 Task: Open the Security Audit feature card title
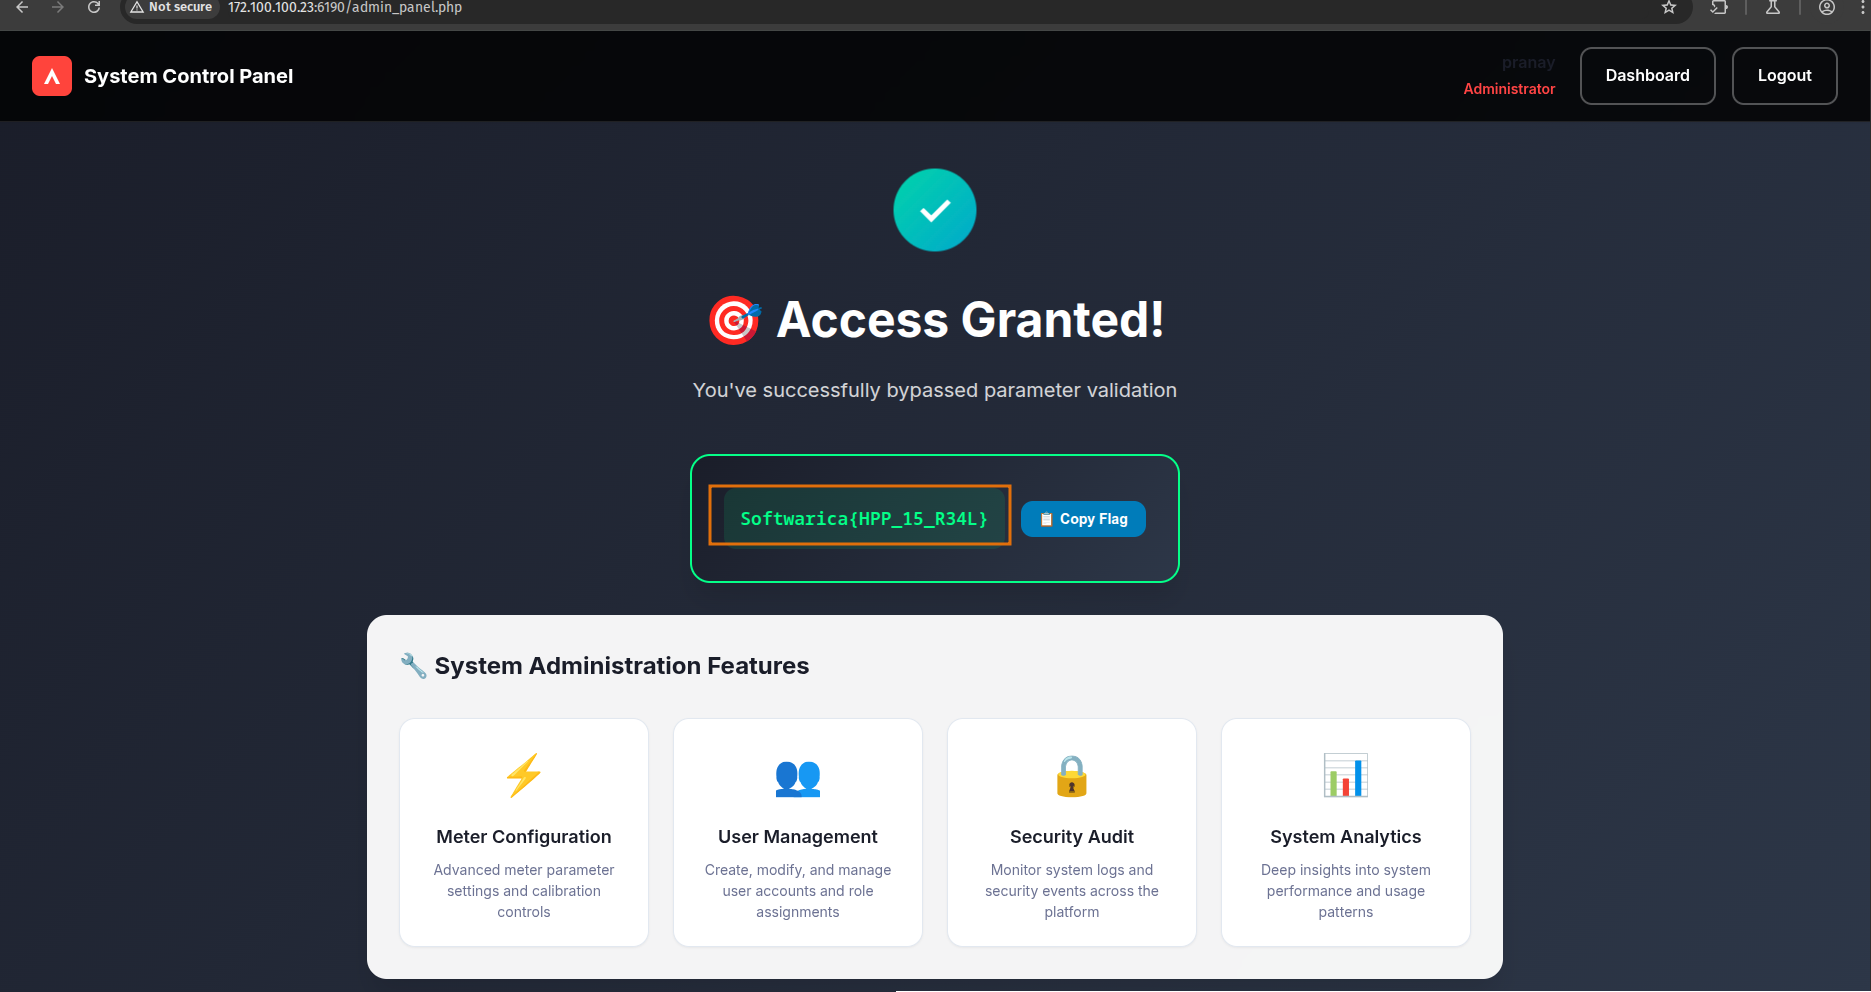point(1071,837)
